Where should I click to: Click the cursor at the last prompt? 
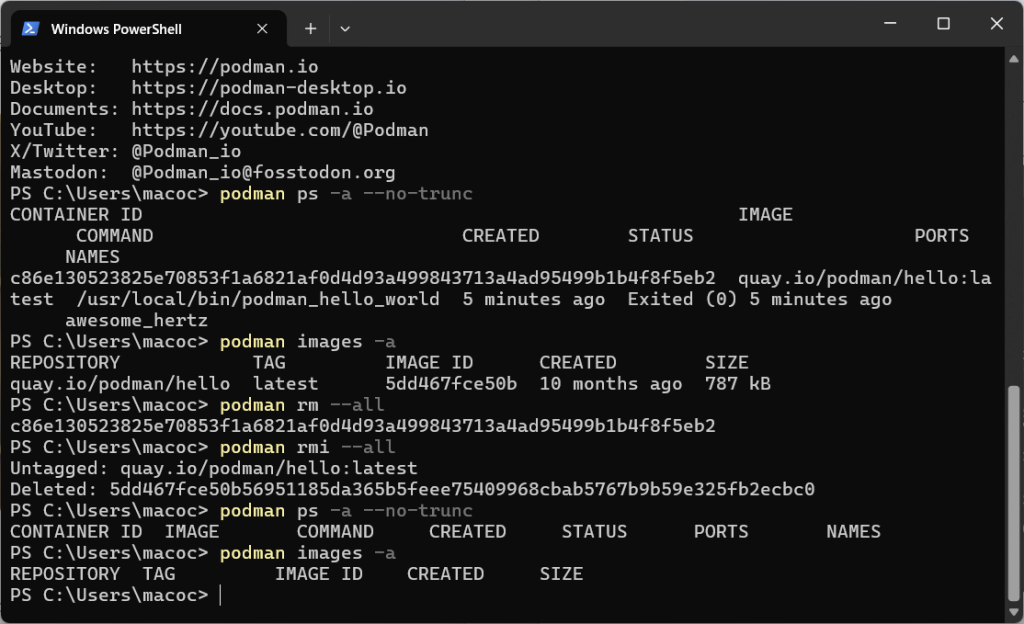tap(220, 595)
